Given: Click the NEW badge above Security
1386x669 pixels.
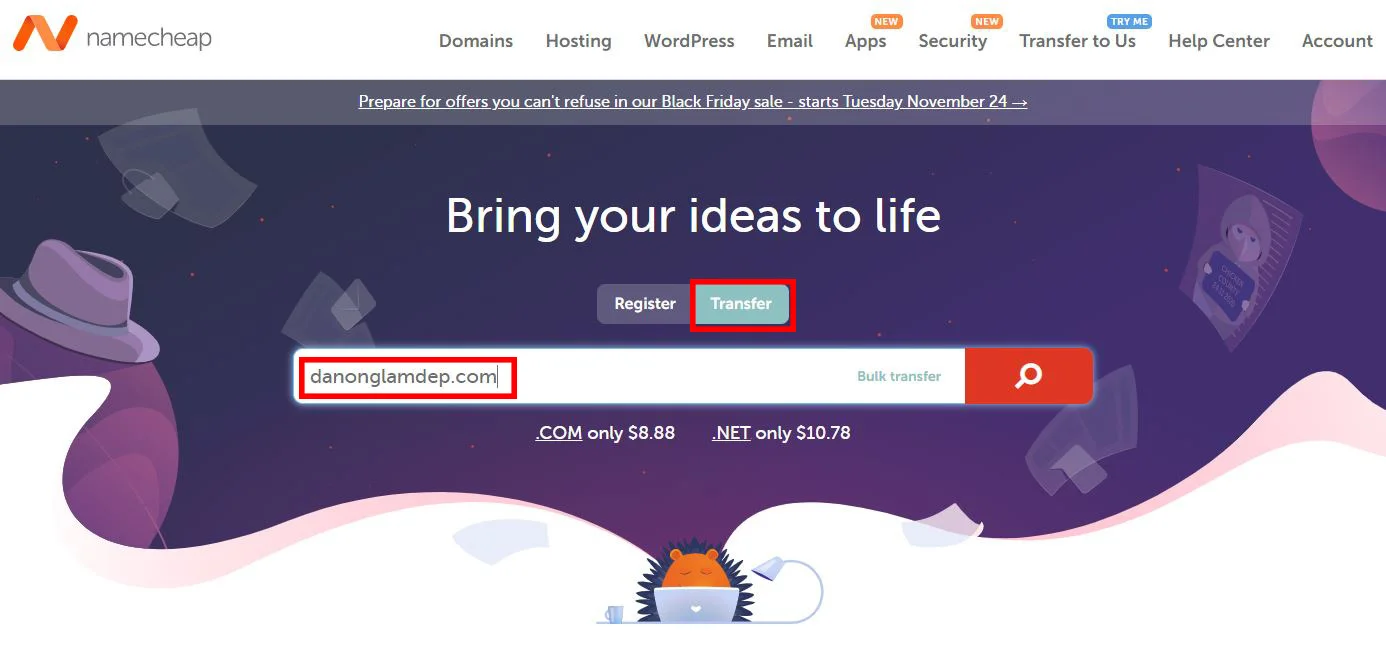Looking at the screenshot, I should click(x=986, y=20).
